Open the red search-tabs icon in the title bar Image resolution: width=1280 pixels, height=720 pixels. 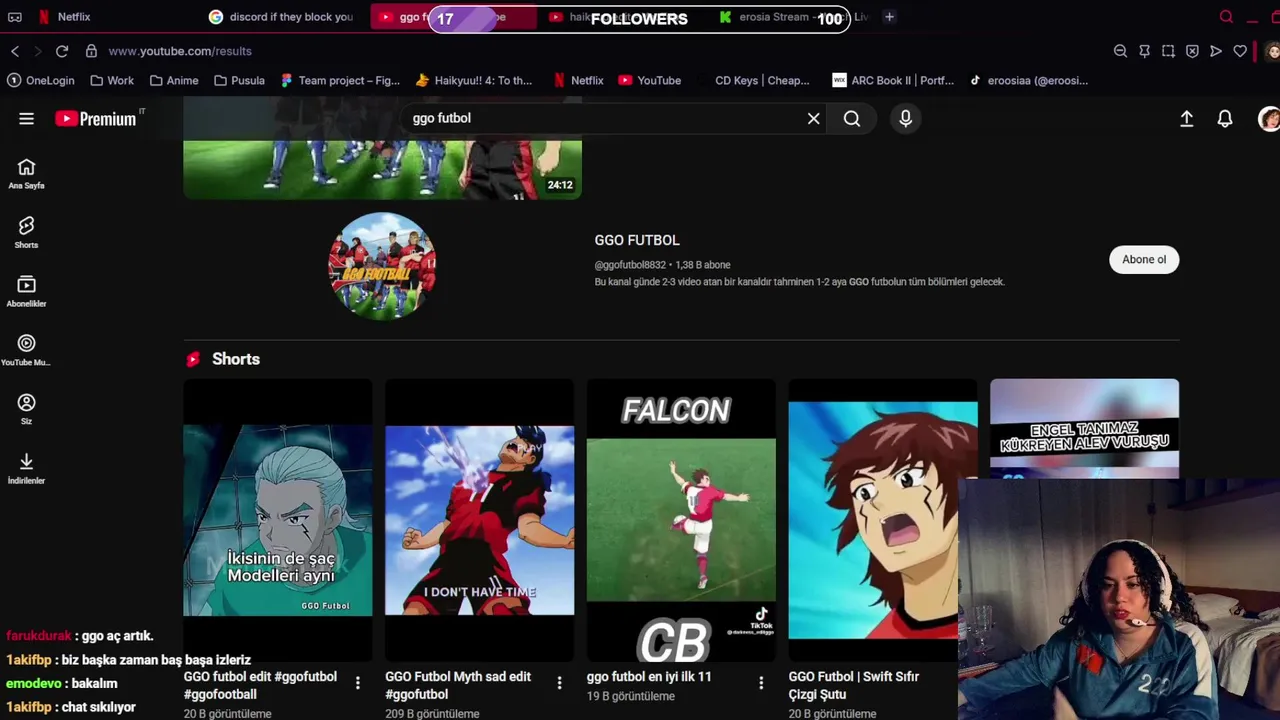(1226, 17)
